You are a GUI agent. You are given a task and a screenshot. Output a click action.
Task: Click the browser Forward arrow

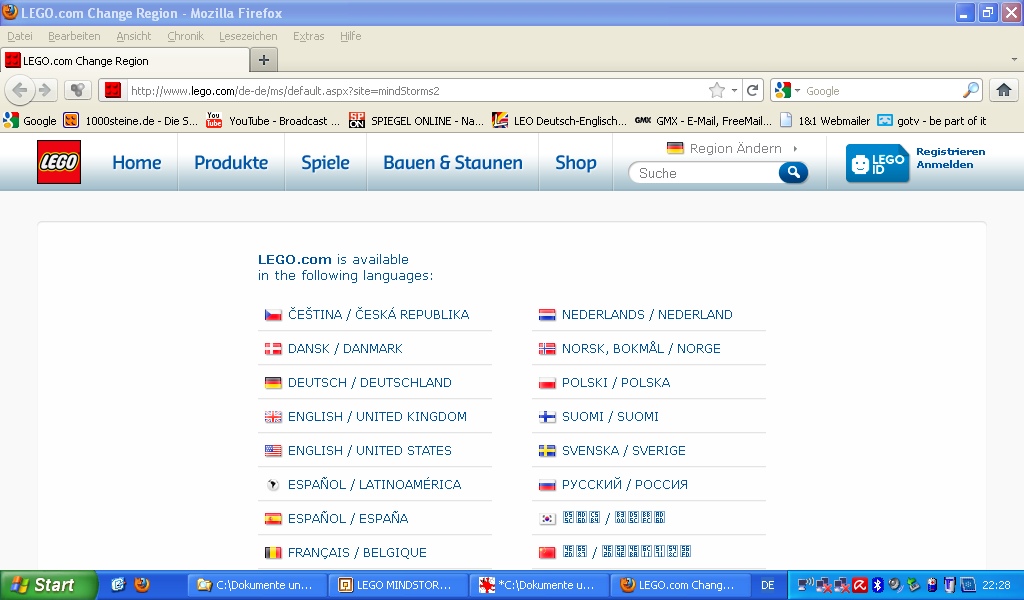[44, 90]
